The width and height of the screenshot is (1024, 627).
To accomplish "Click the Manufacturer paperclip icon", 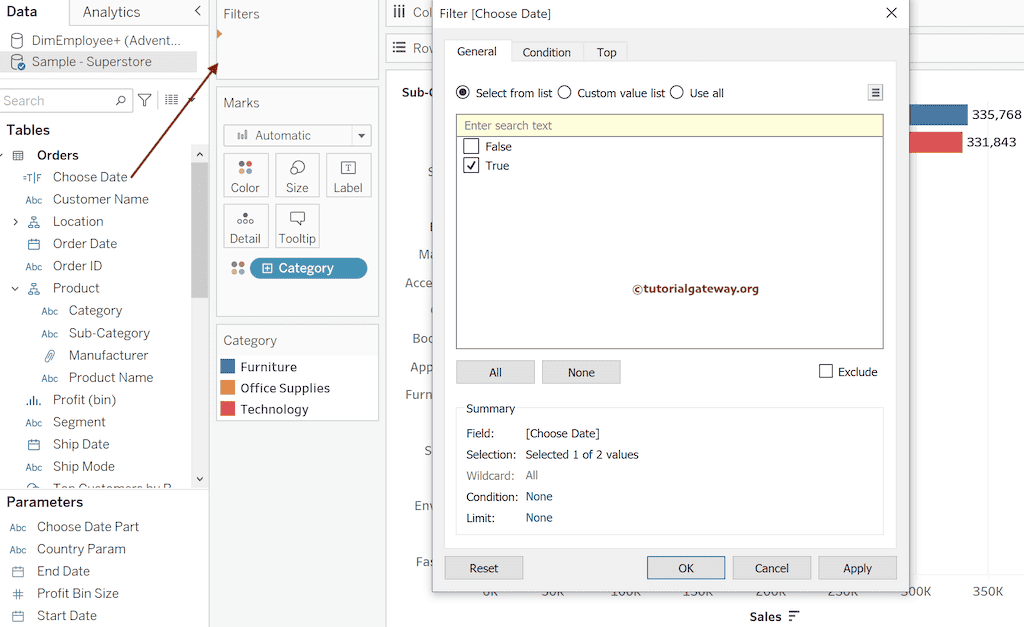I will coord(50,356).
